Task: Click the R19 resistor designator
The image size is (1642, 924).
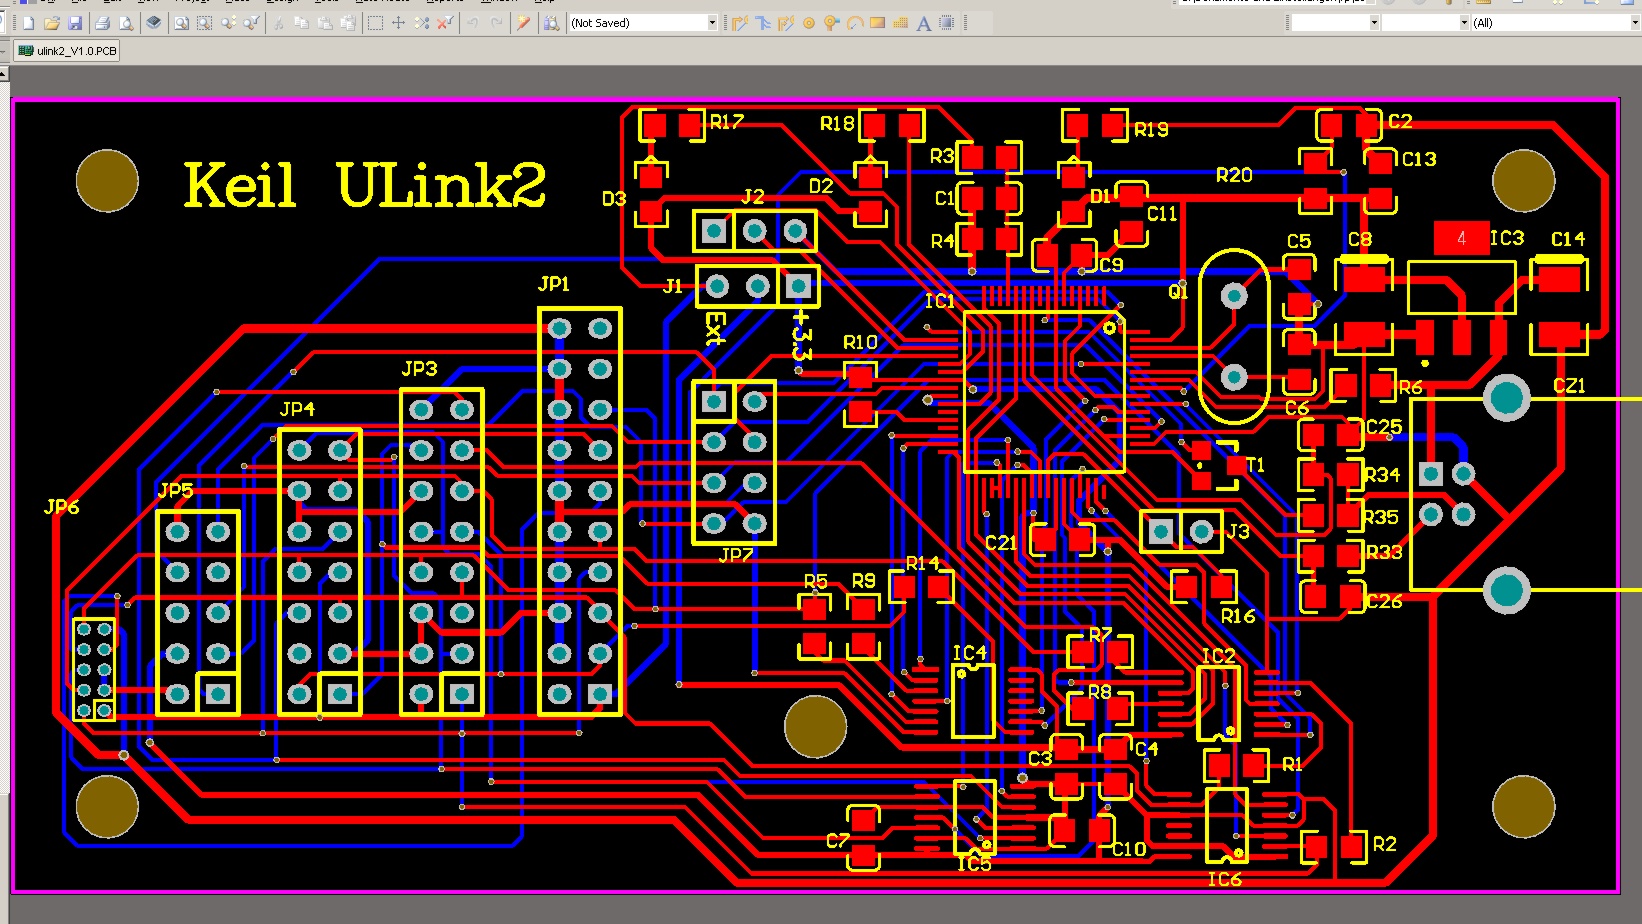Action: 1151,130
